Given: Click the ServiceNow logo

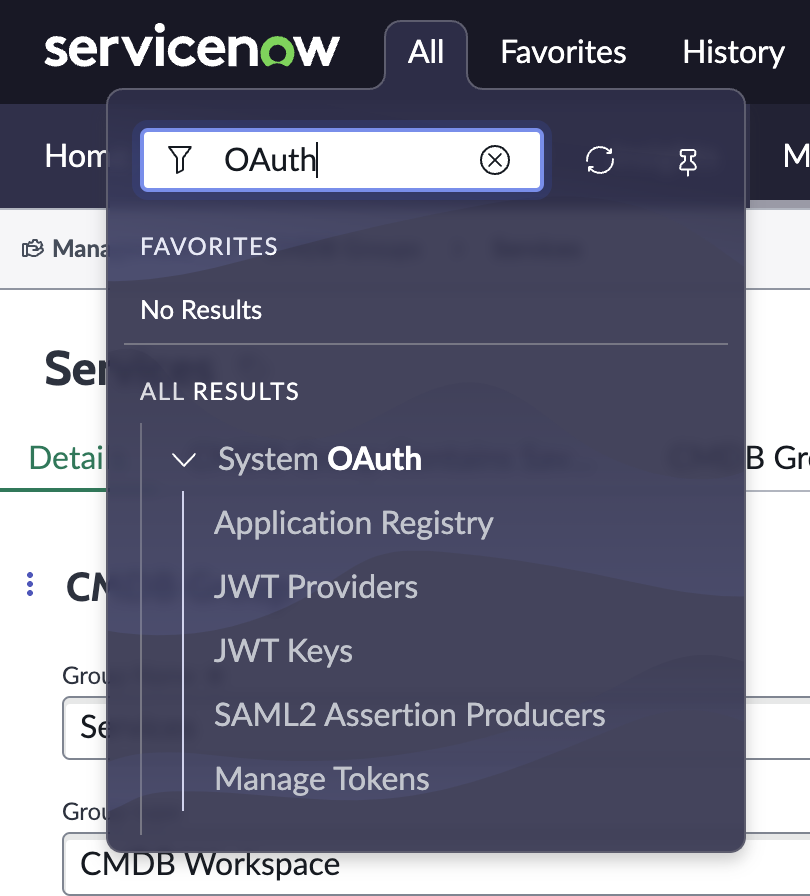Looking at the screenshot, I should [192, 46].
